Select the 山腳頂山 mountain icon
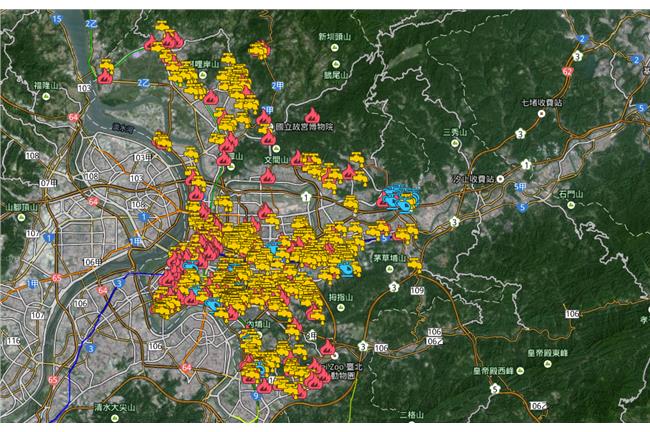Screen dimensions: 650x432 (x=22, y=218)
